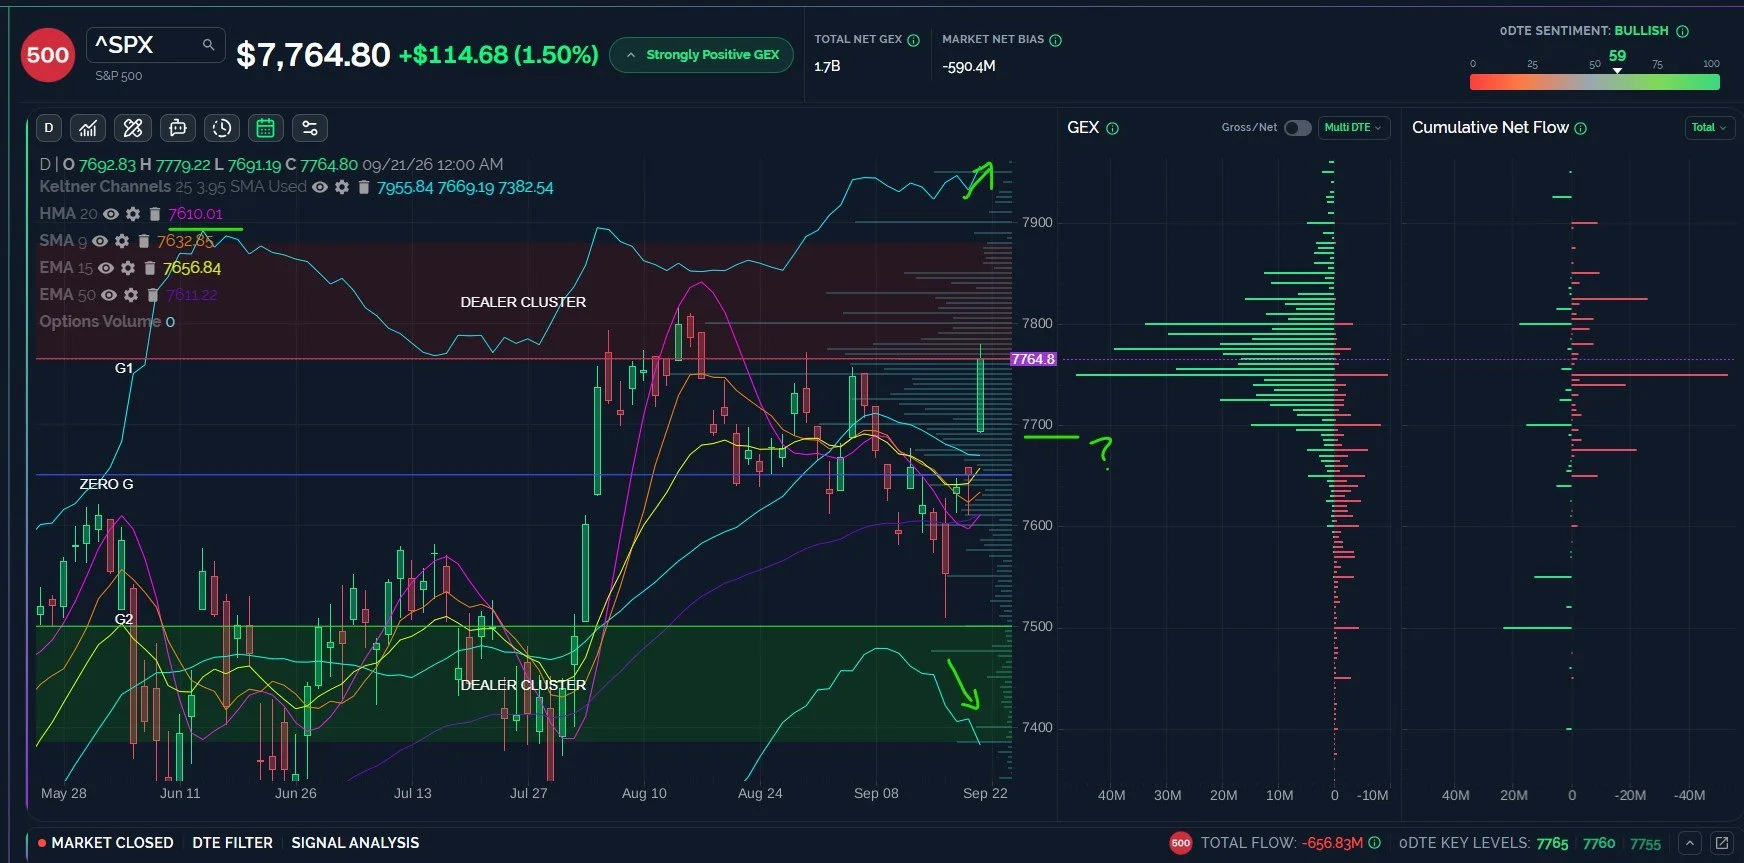The image size is (1744, 863).
Task: Click the red 500 index logo
Action: [x=47, y=55]
